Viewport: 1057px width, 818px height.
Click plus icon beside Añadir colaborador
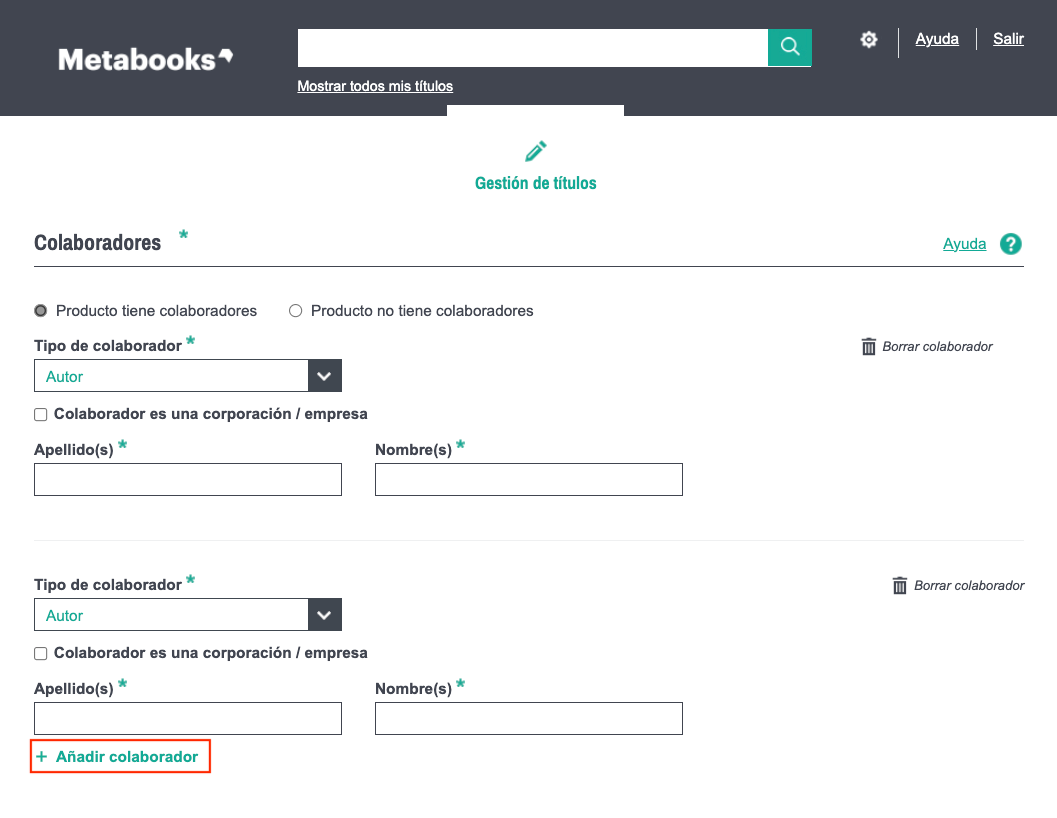click(x=42, y=757)
